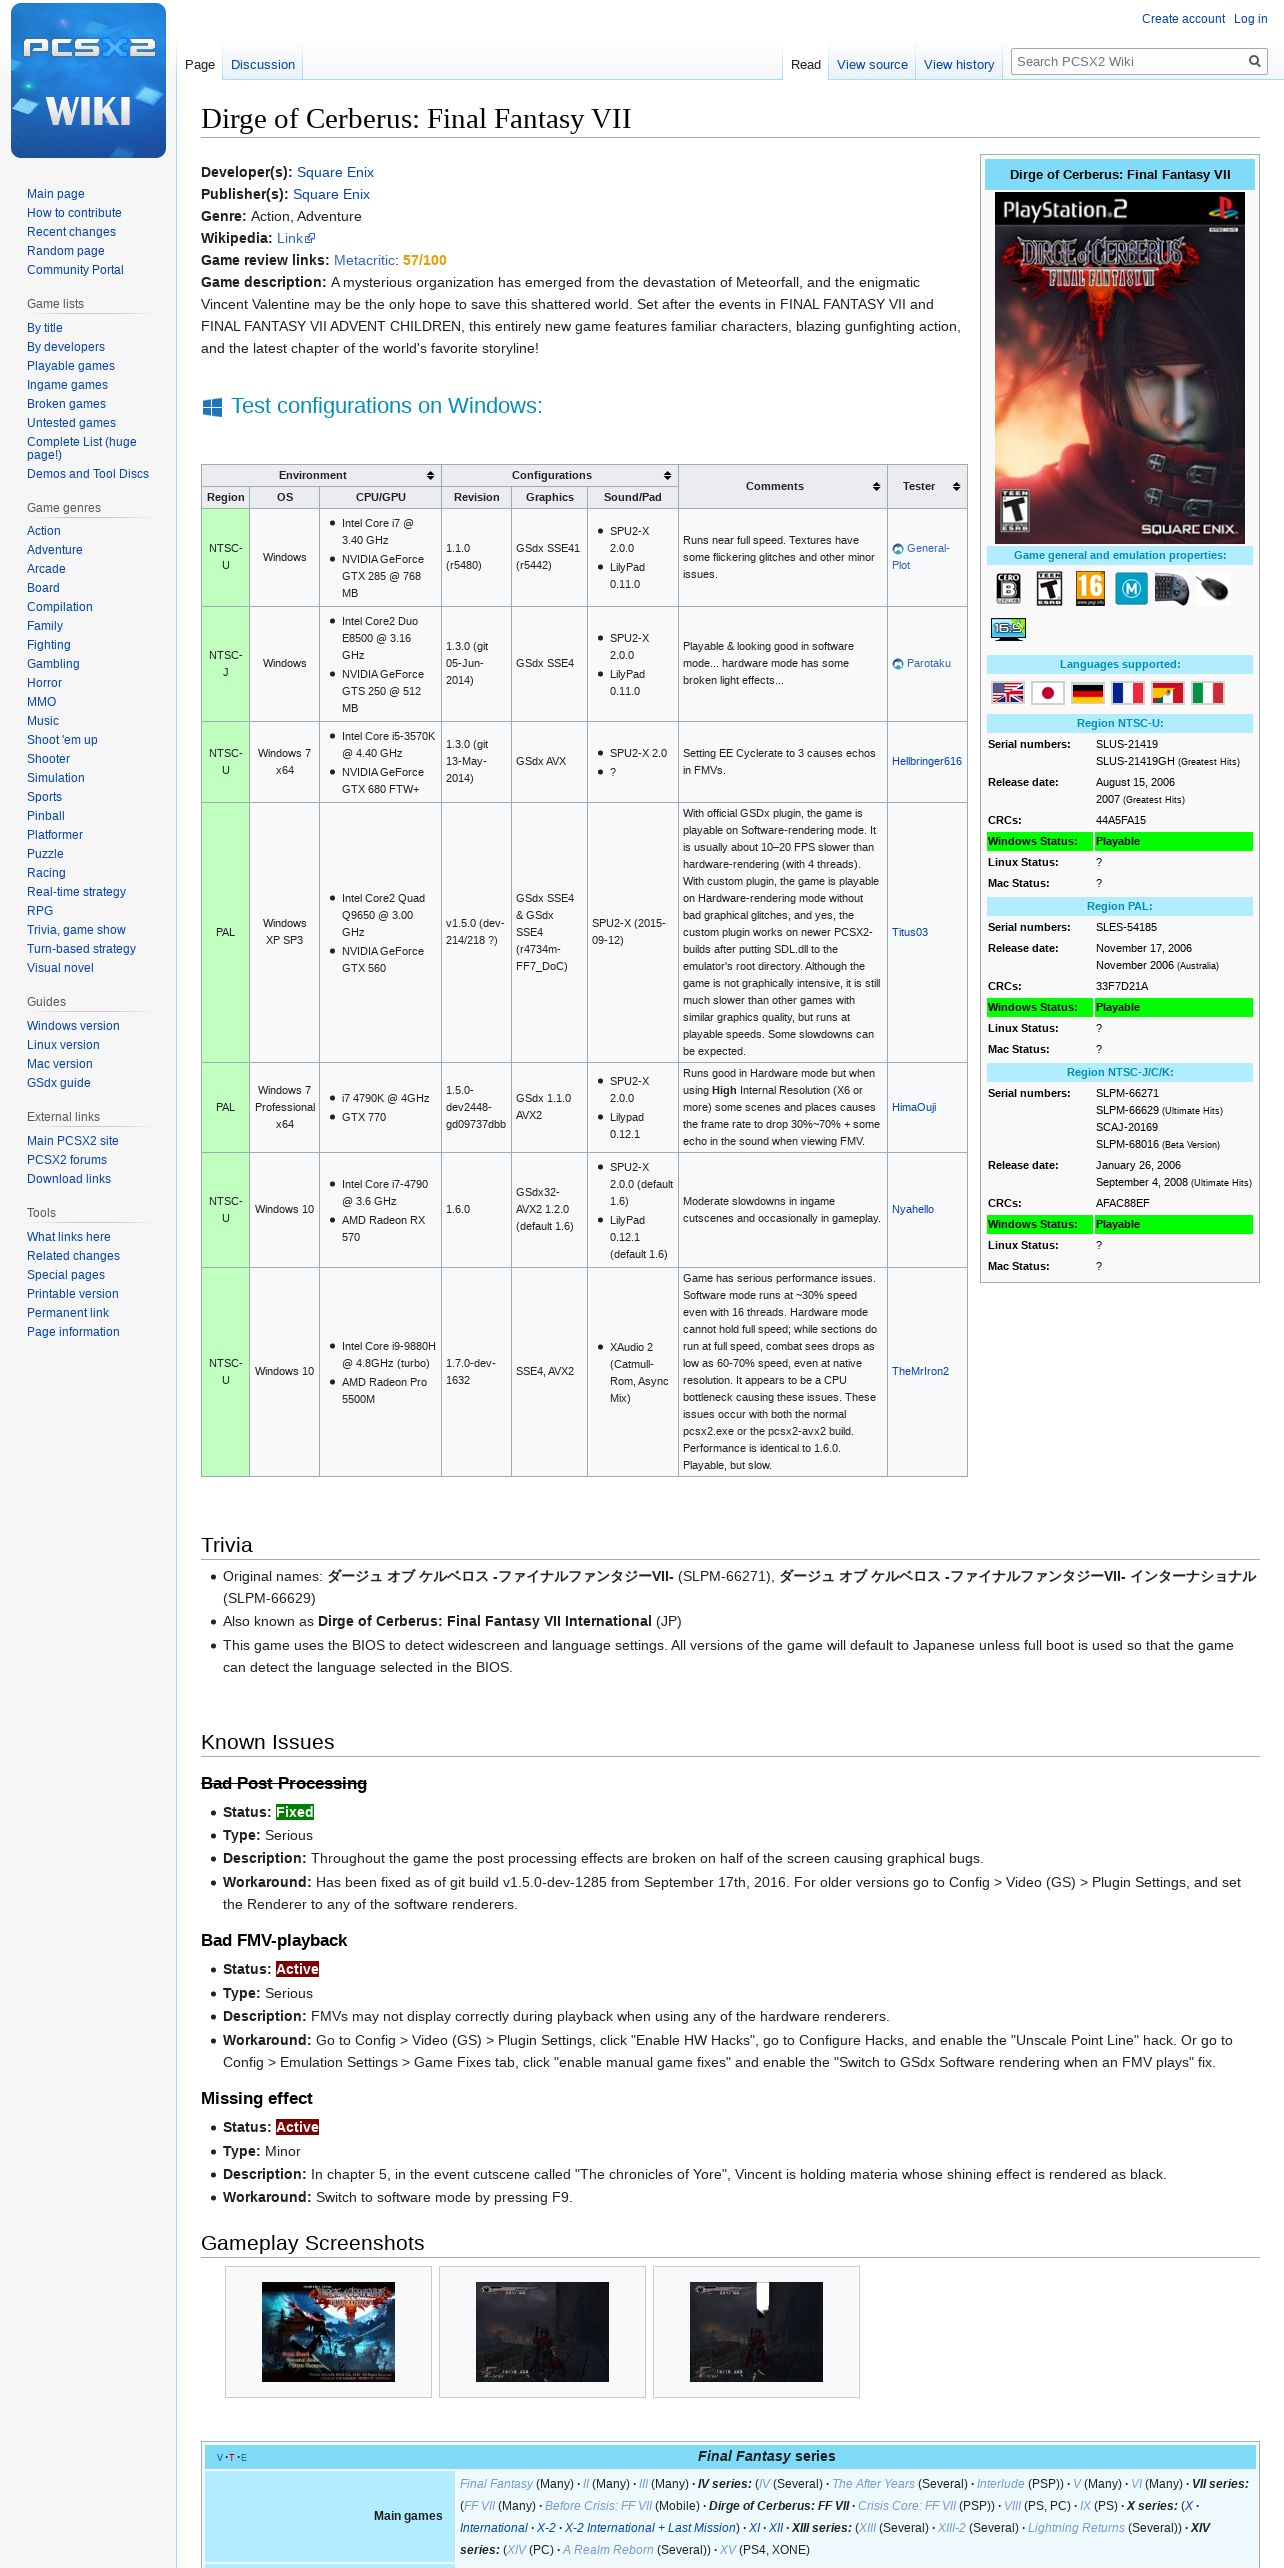Click the ESRB Teen rating icon in properties
The height and width of the screenshot is (2568, 1284).
click(1049, 588)
